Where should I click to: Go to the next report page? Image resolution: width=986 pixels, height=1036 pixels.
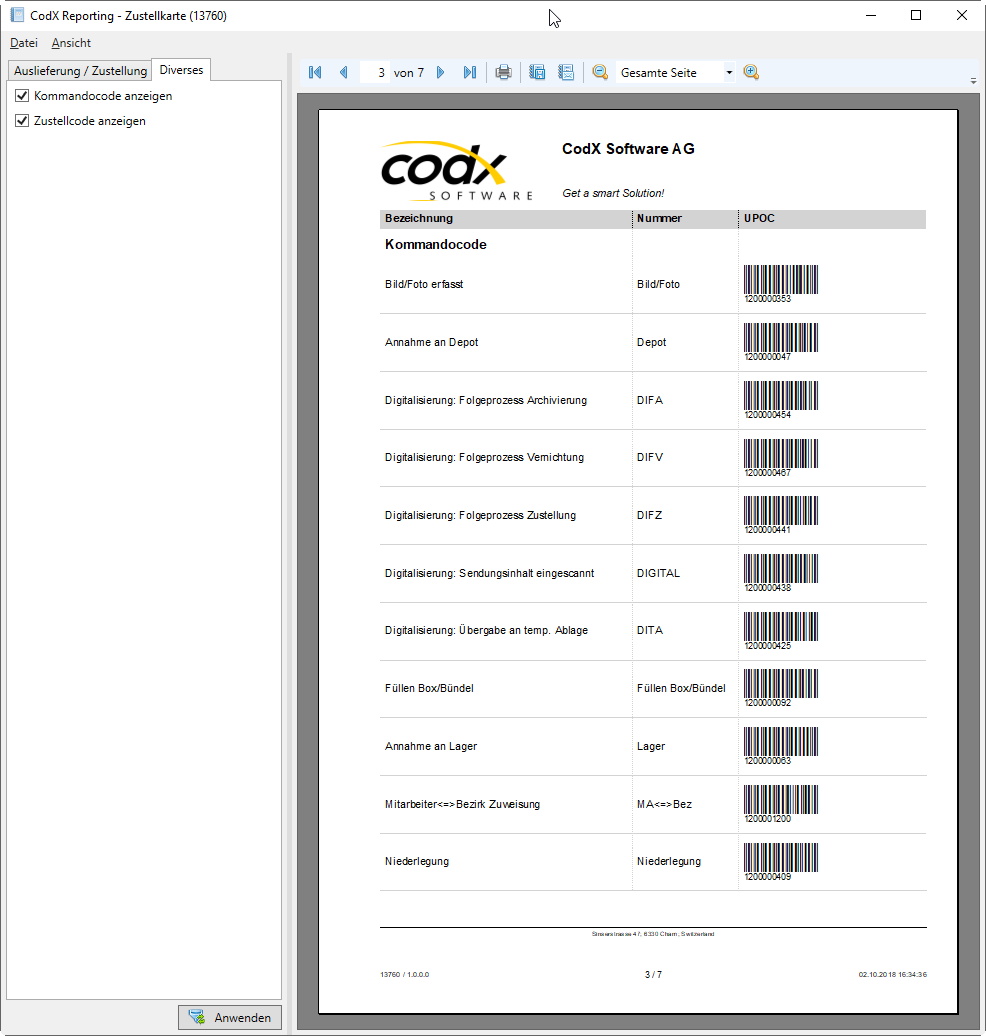441,72
